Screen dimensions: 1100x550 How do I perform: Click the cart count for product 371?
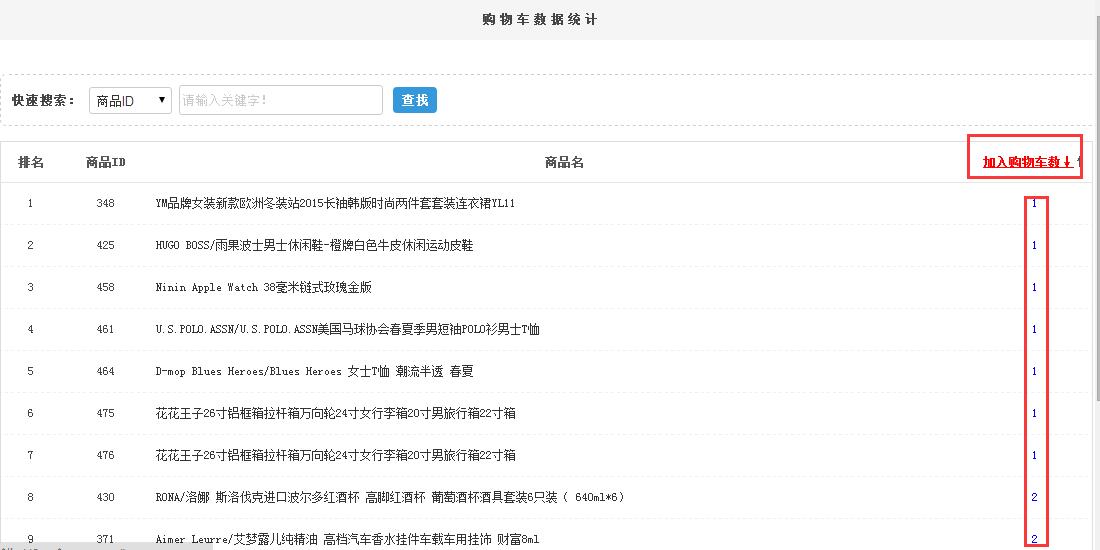tap(1034, 539)
